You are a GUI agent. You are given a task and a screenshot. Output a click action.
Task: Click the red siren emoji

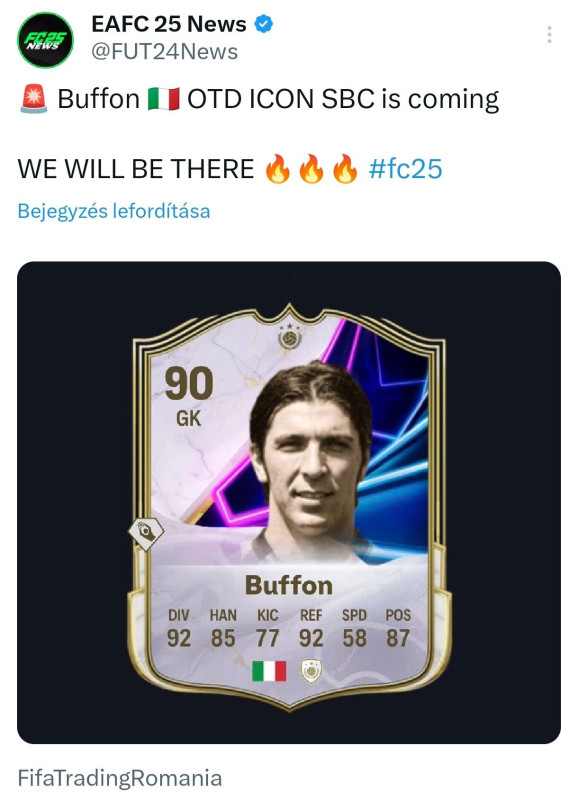[x=34, y=98]
